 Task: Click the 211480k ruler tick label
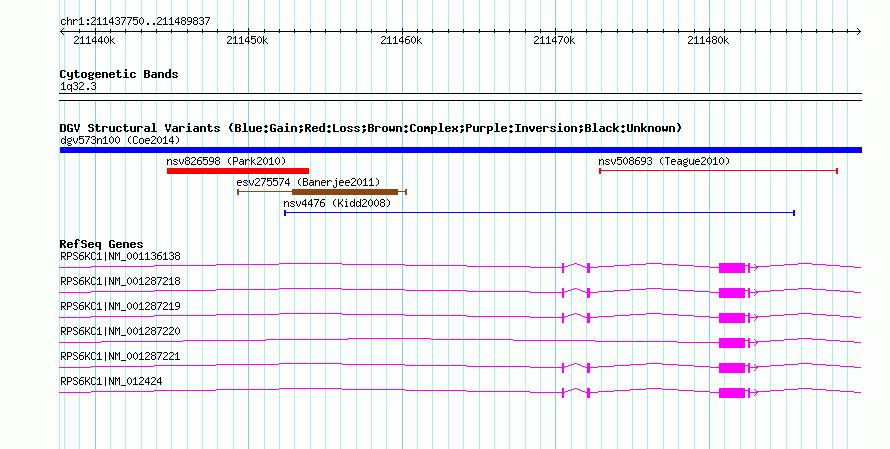[708, 40]
